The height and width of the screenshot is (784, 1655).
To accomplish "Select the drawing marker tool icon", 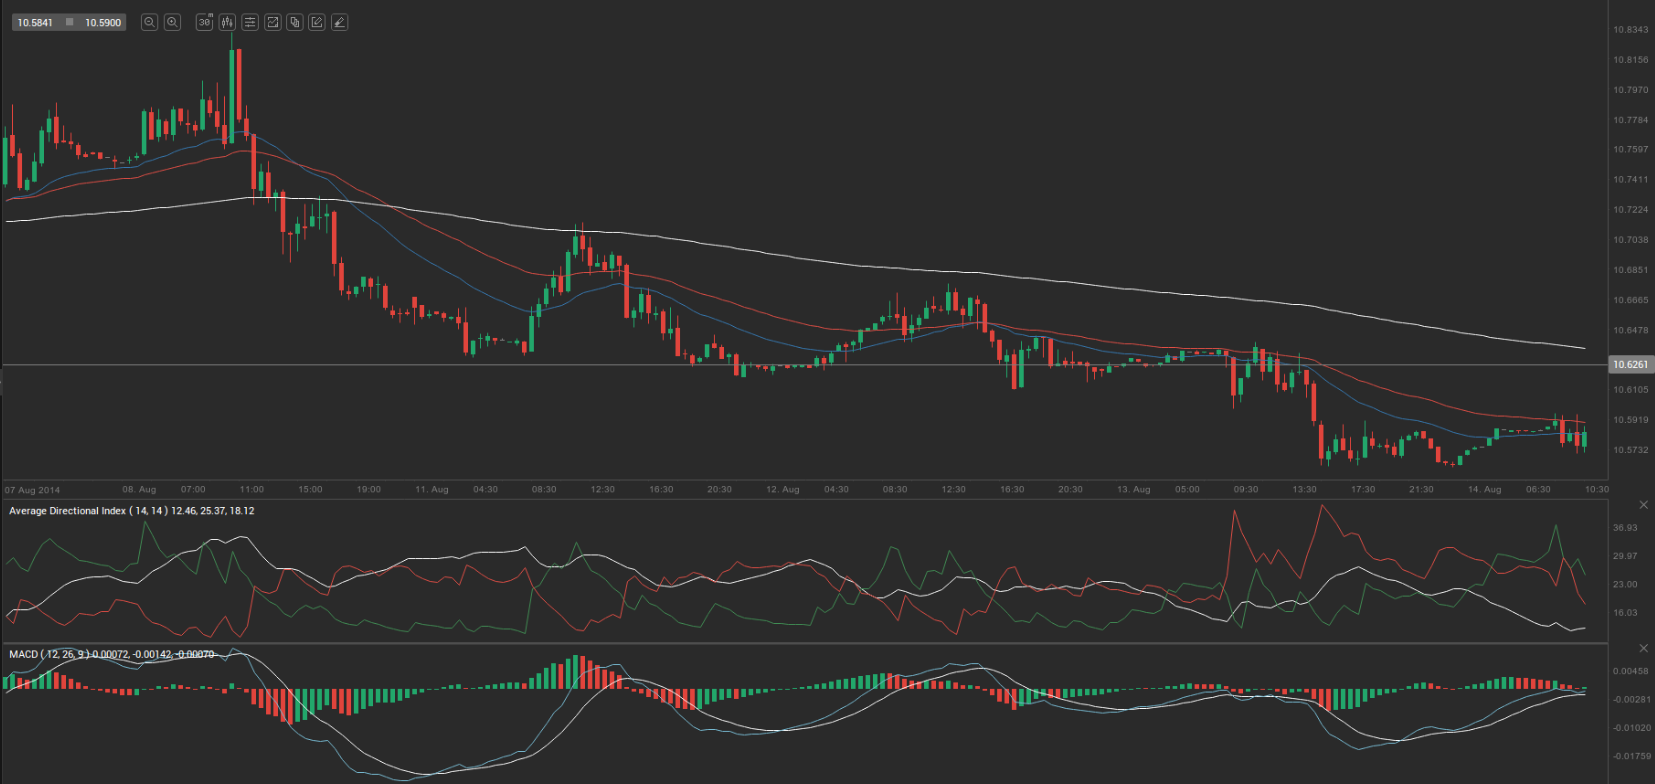I will point(340,22).
